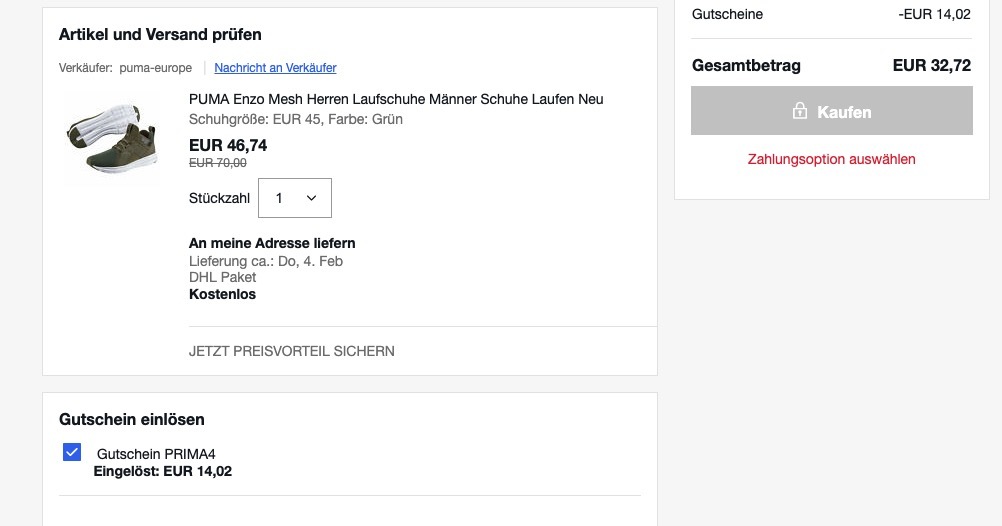The width and height of the screenshot is (1002, 526).
Task: Click the Gutscheine discount amount in summary
Action: 934,14
